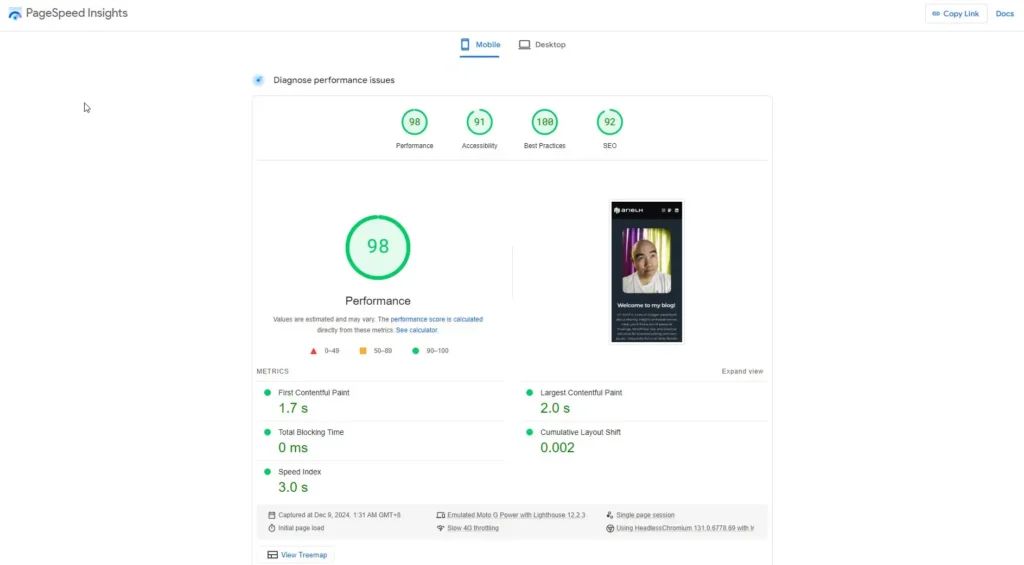Select the Best Practices score gauge
This screenshot has height=565, width=1024.
[544, 123]
